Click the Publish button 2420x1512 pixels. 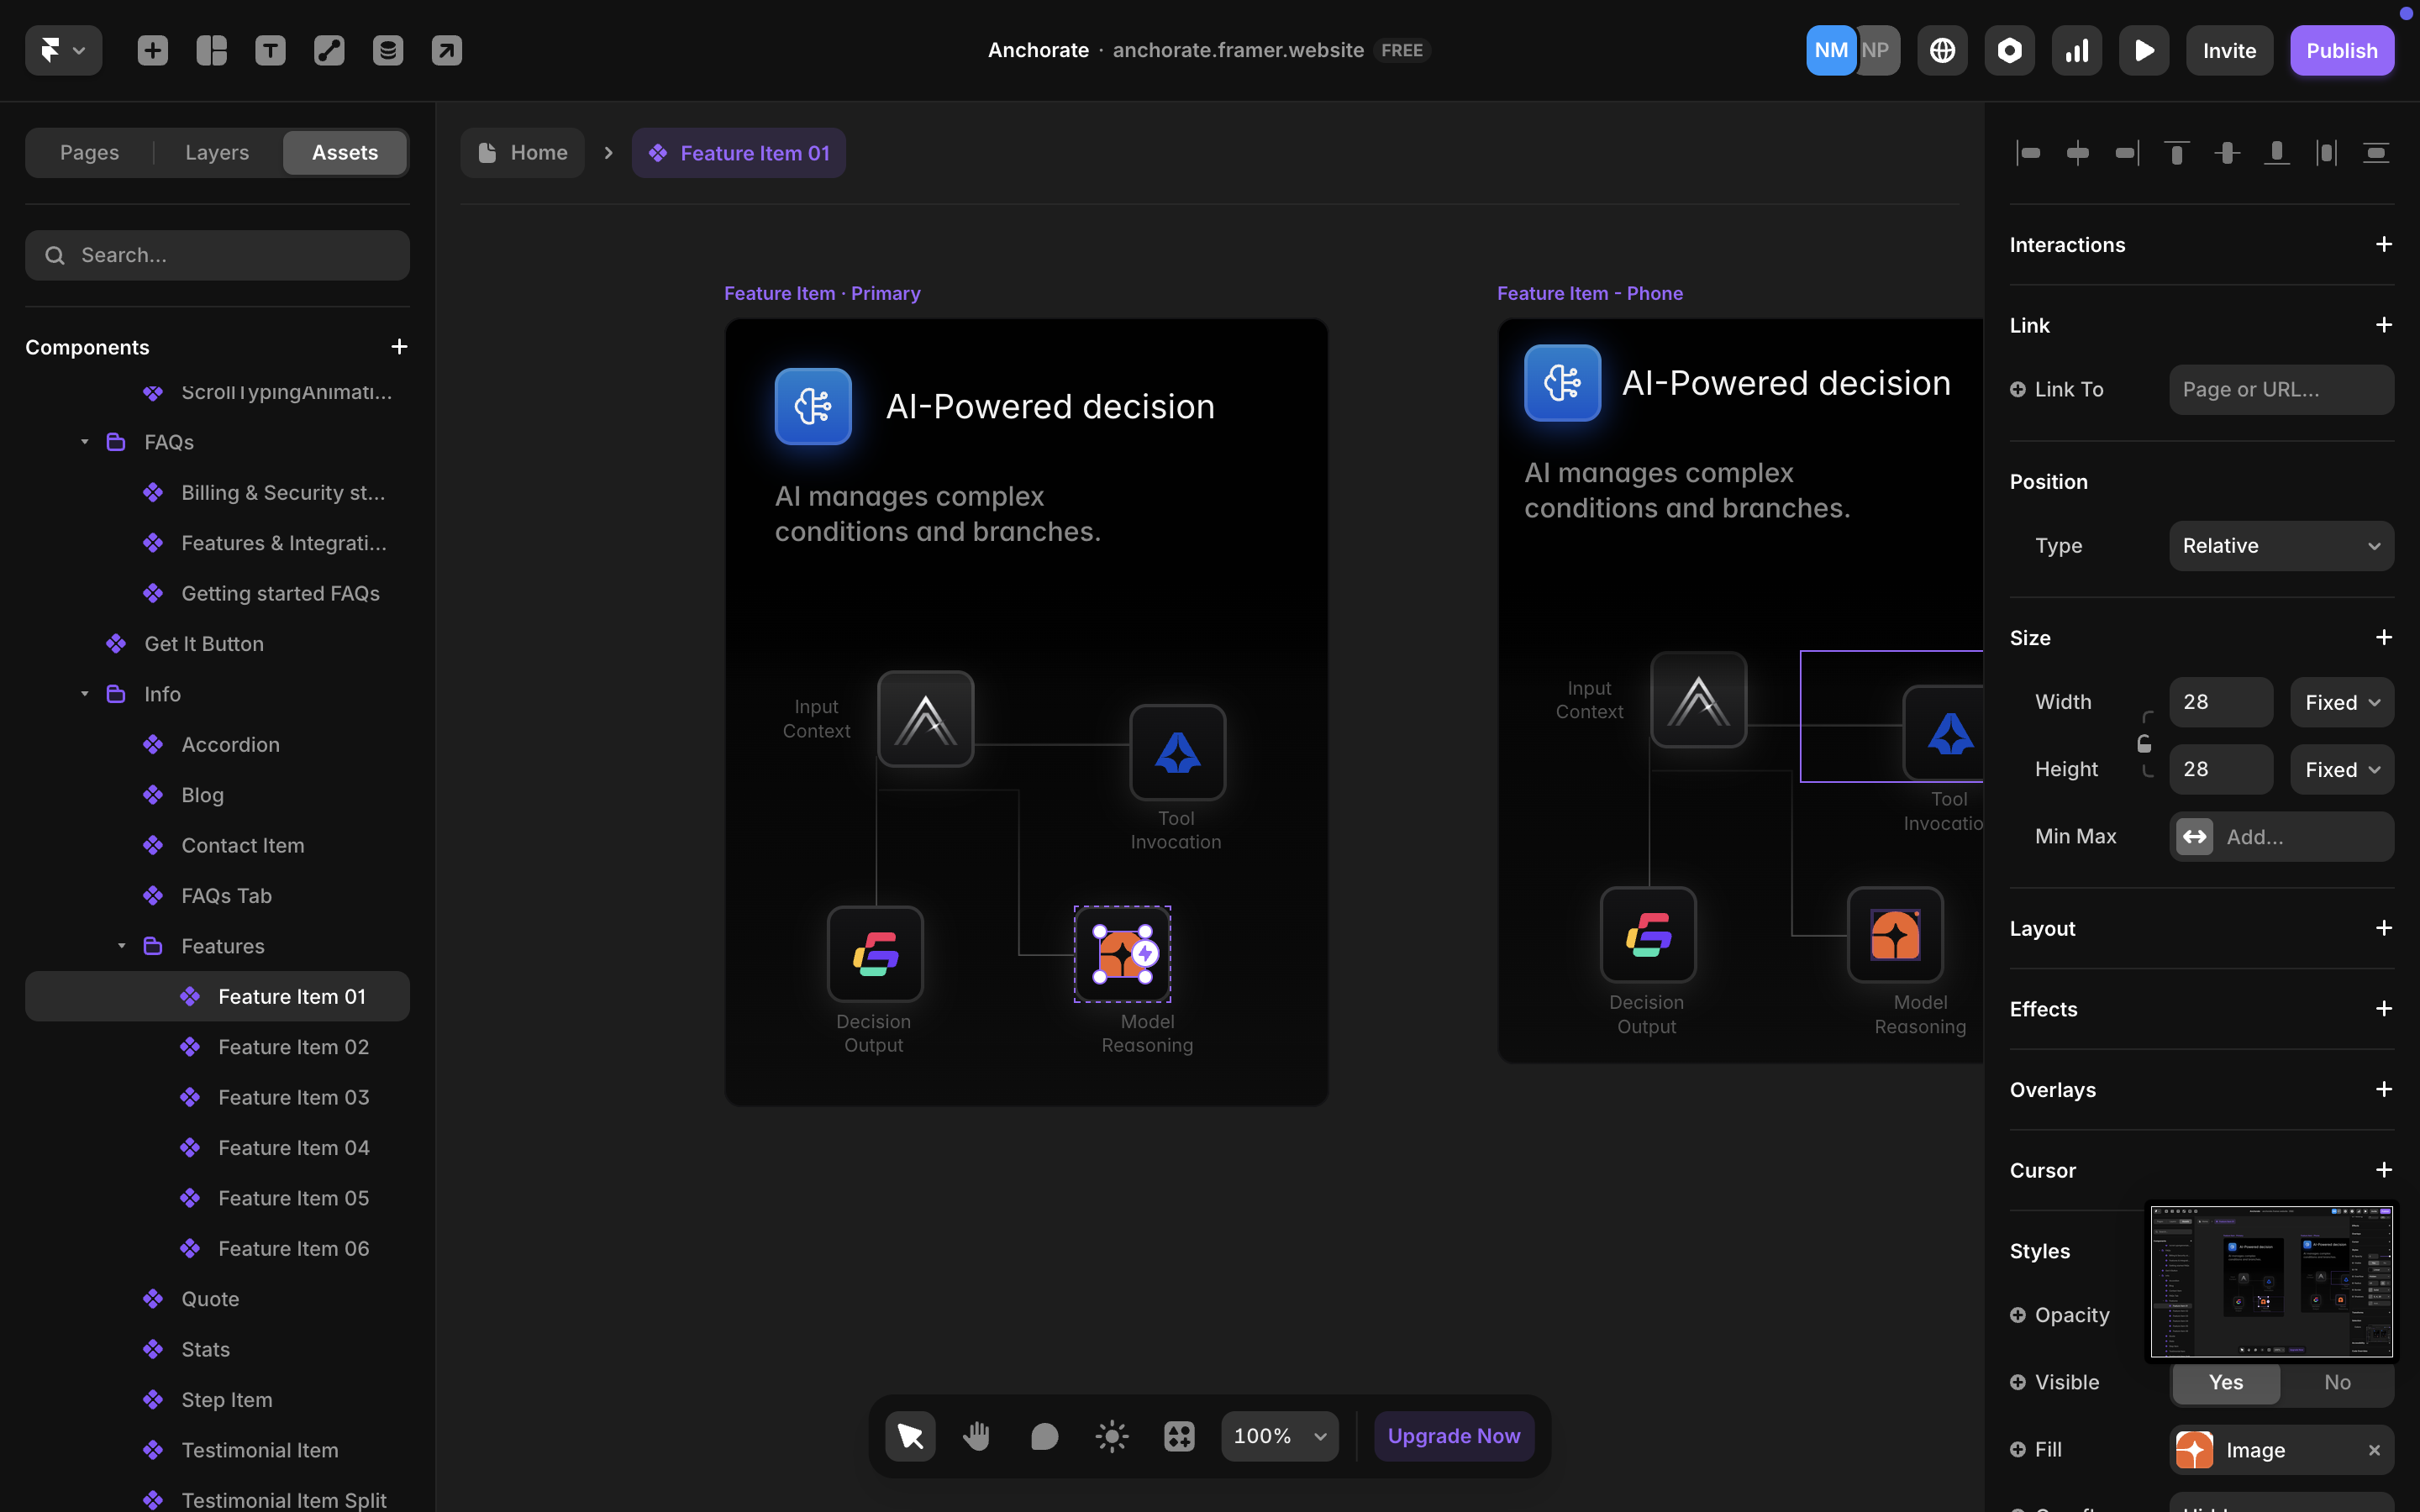pyautogui.click(x=2341, y=50)
